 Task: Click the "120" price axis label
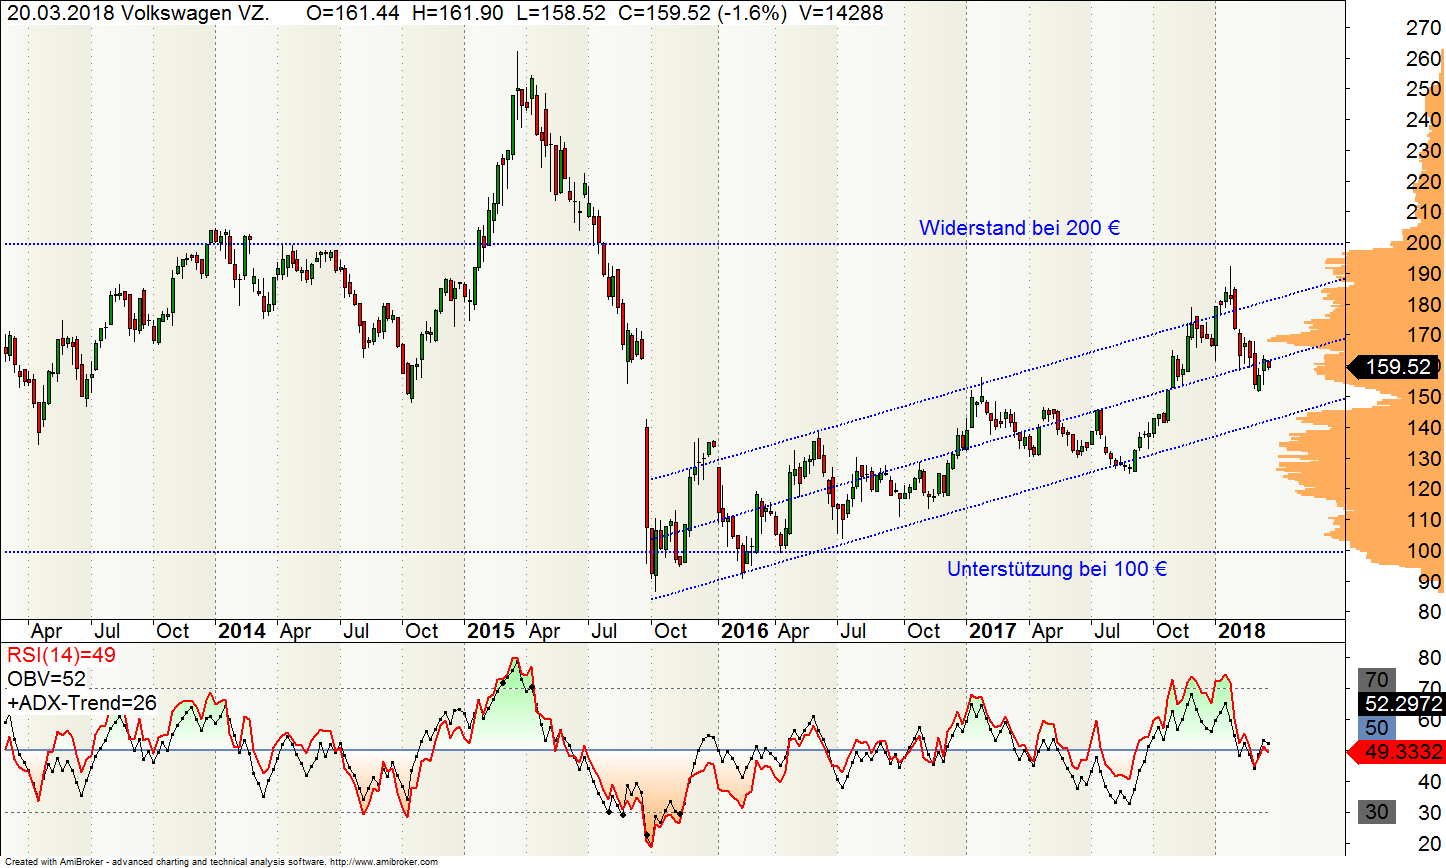1424,489
